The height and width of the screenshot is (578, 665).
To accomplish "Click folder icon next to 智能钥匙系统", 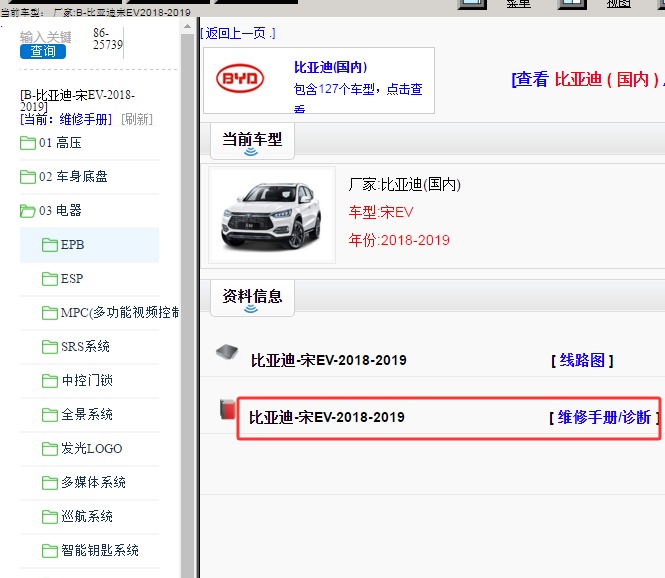I will 50,550.
